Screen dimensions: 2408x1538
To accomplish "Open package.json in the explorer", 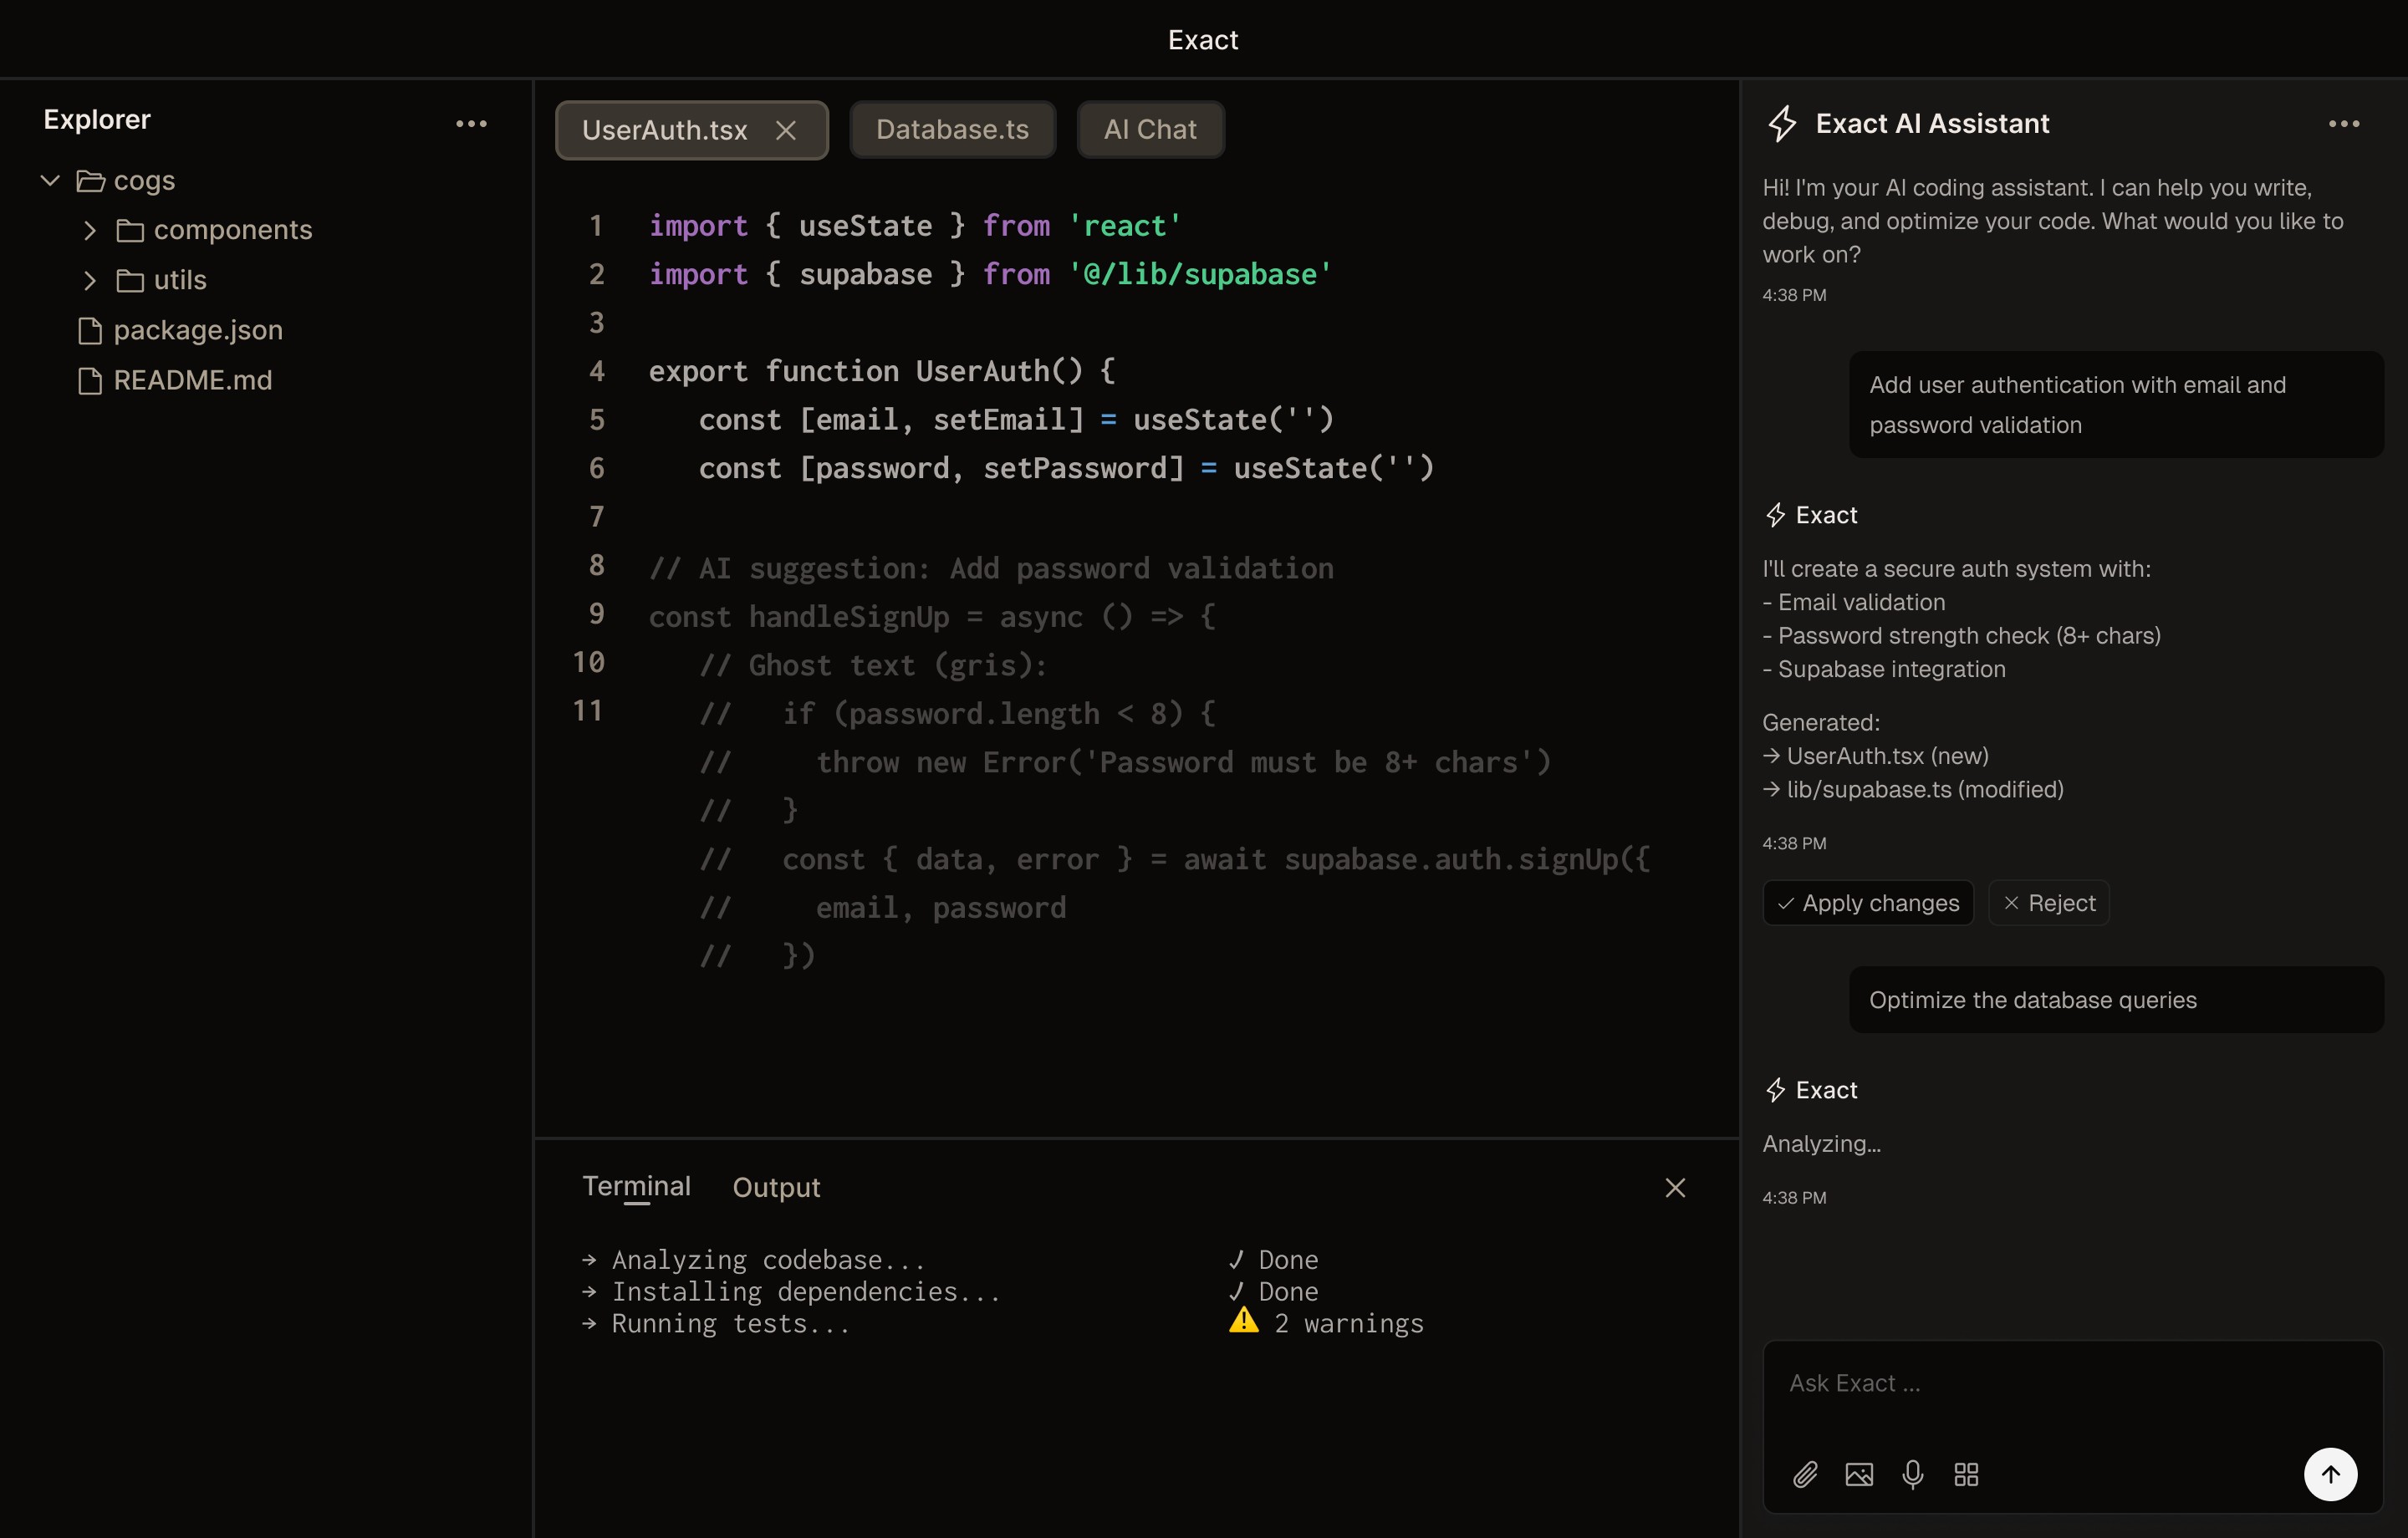I will point(198,330).
